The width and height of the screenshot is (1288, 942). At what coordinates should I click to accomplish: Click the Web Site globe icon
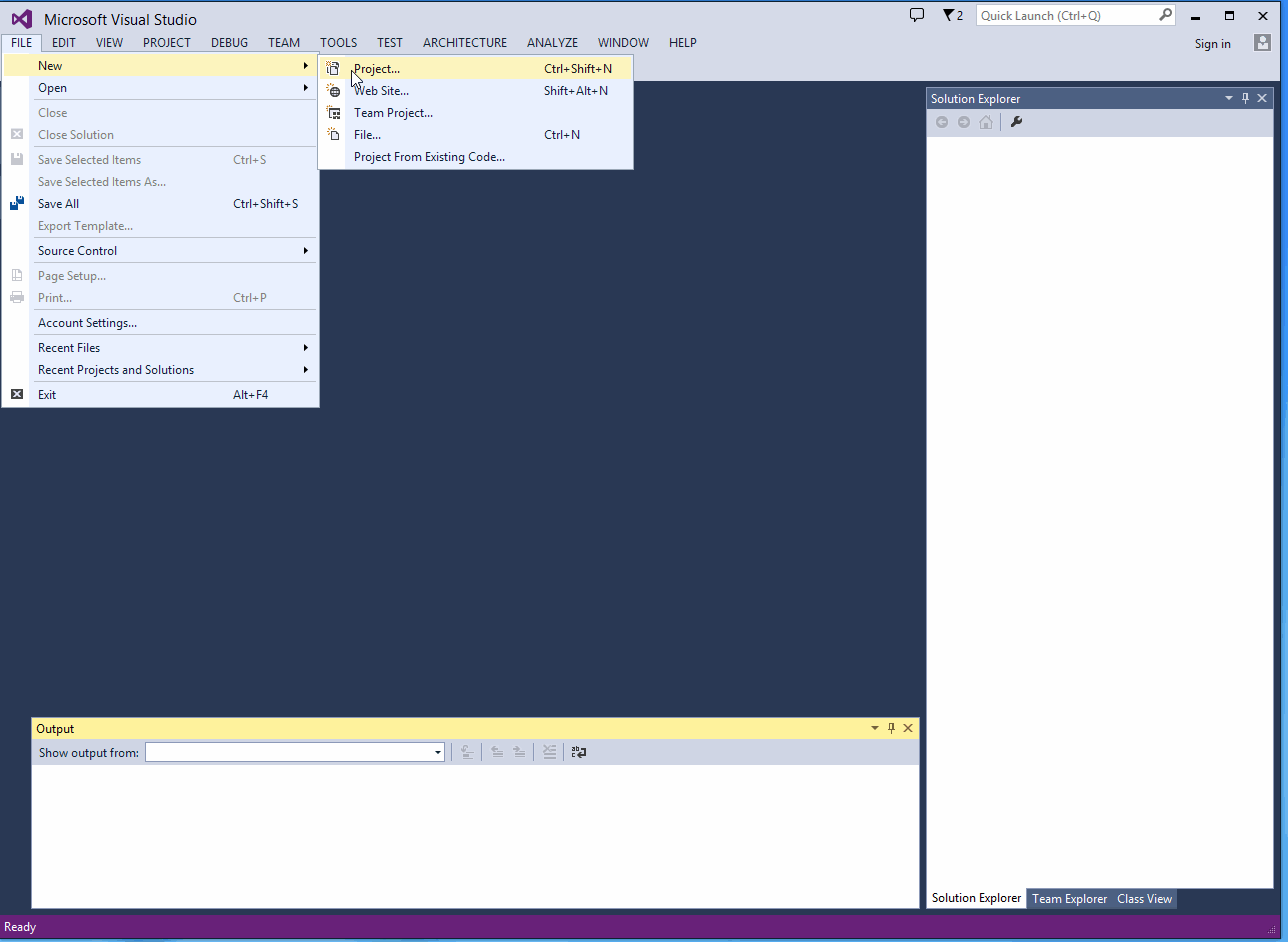(x=334, y=91)
